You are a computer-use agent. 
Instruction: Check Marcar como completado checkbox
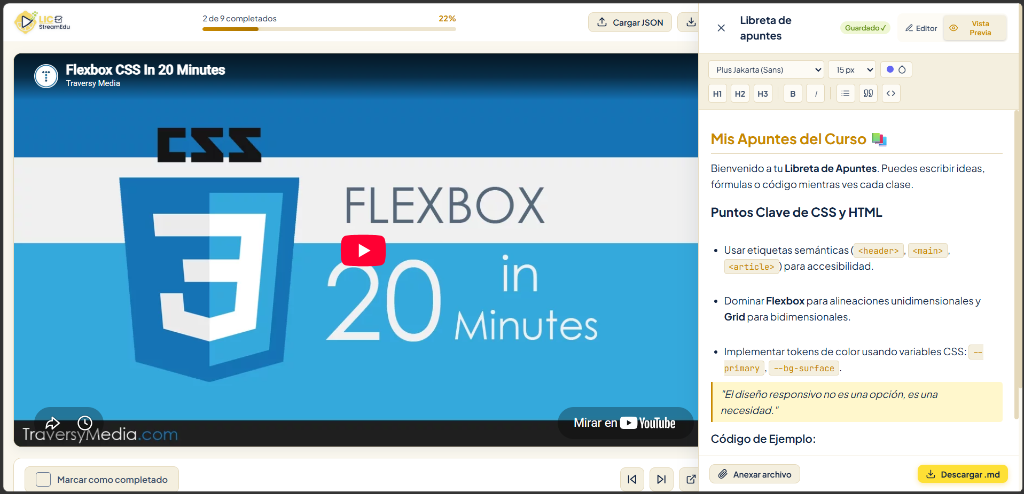[43, 480]
